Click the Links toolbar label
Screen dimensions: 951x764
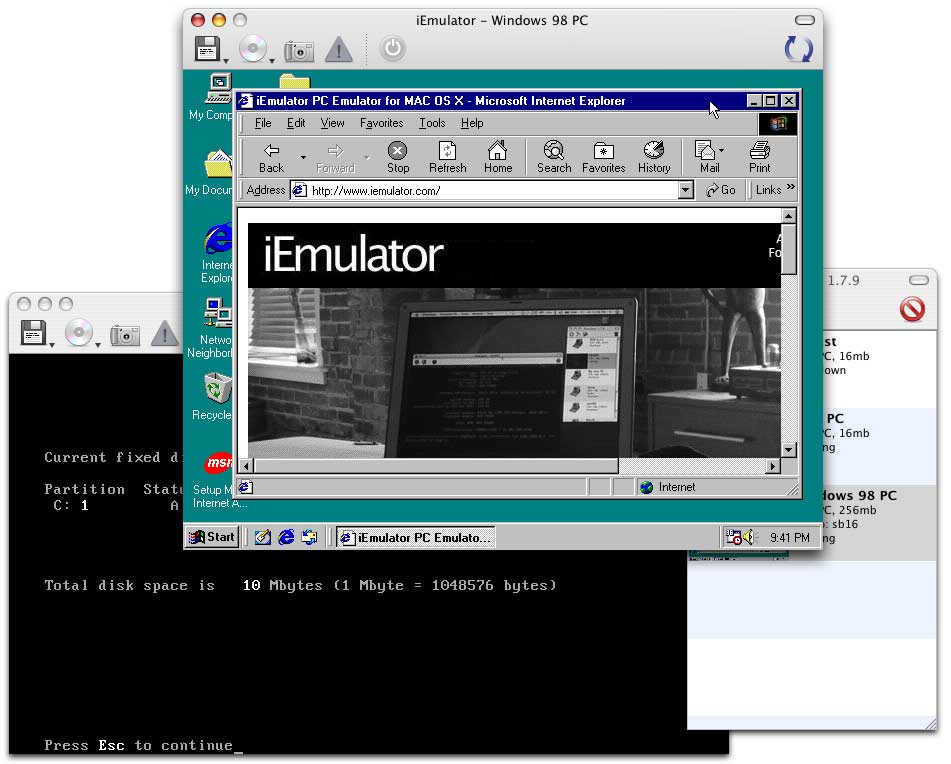pos(768,190)
